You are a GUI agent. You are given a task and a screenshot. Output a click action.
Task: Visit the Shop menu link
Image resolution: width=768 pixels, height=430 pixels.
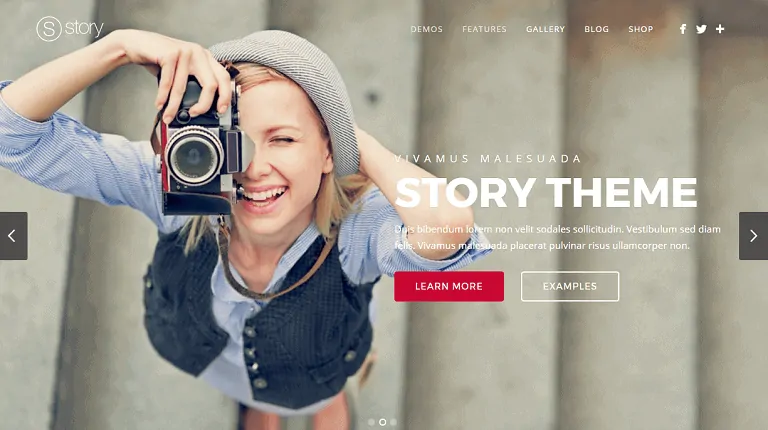[641, 29]
